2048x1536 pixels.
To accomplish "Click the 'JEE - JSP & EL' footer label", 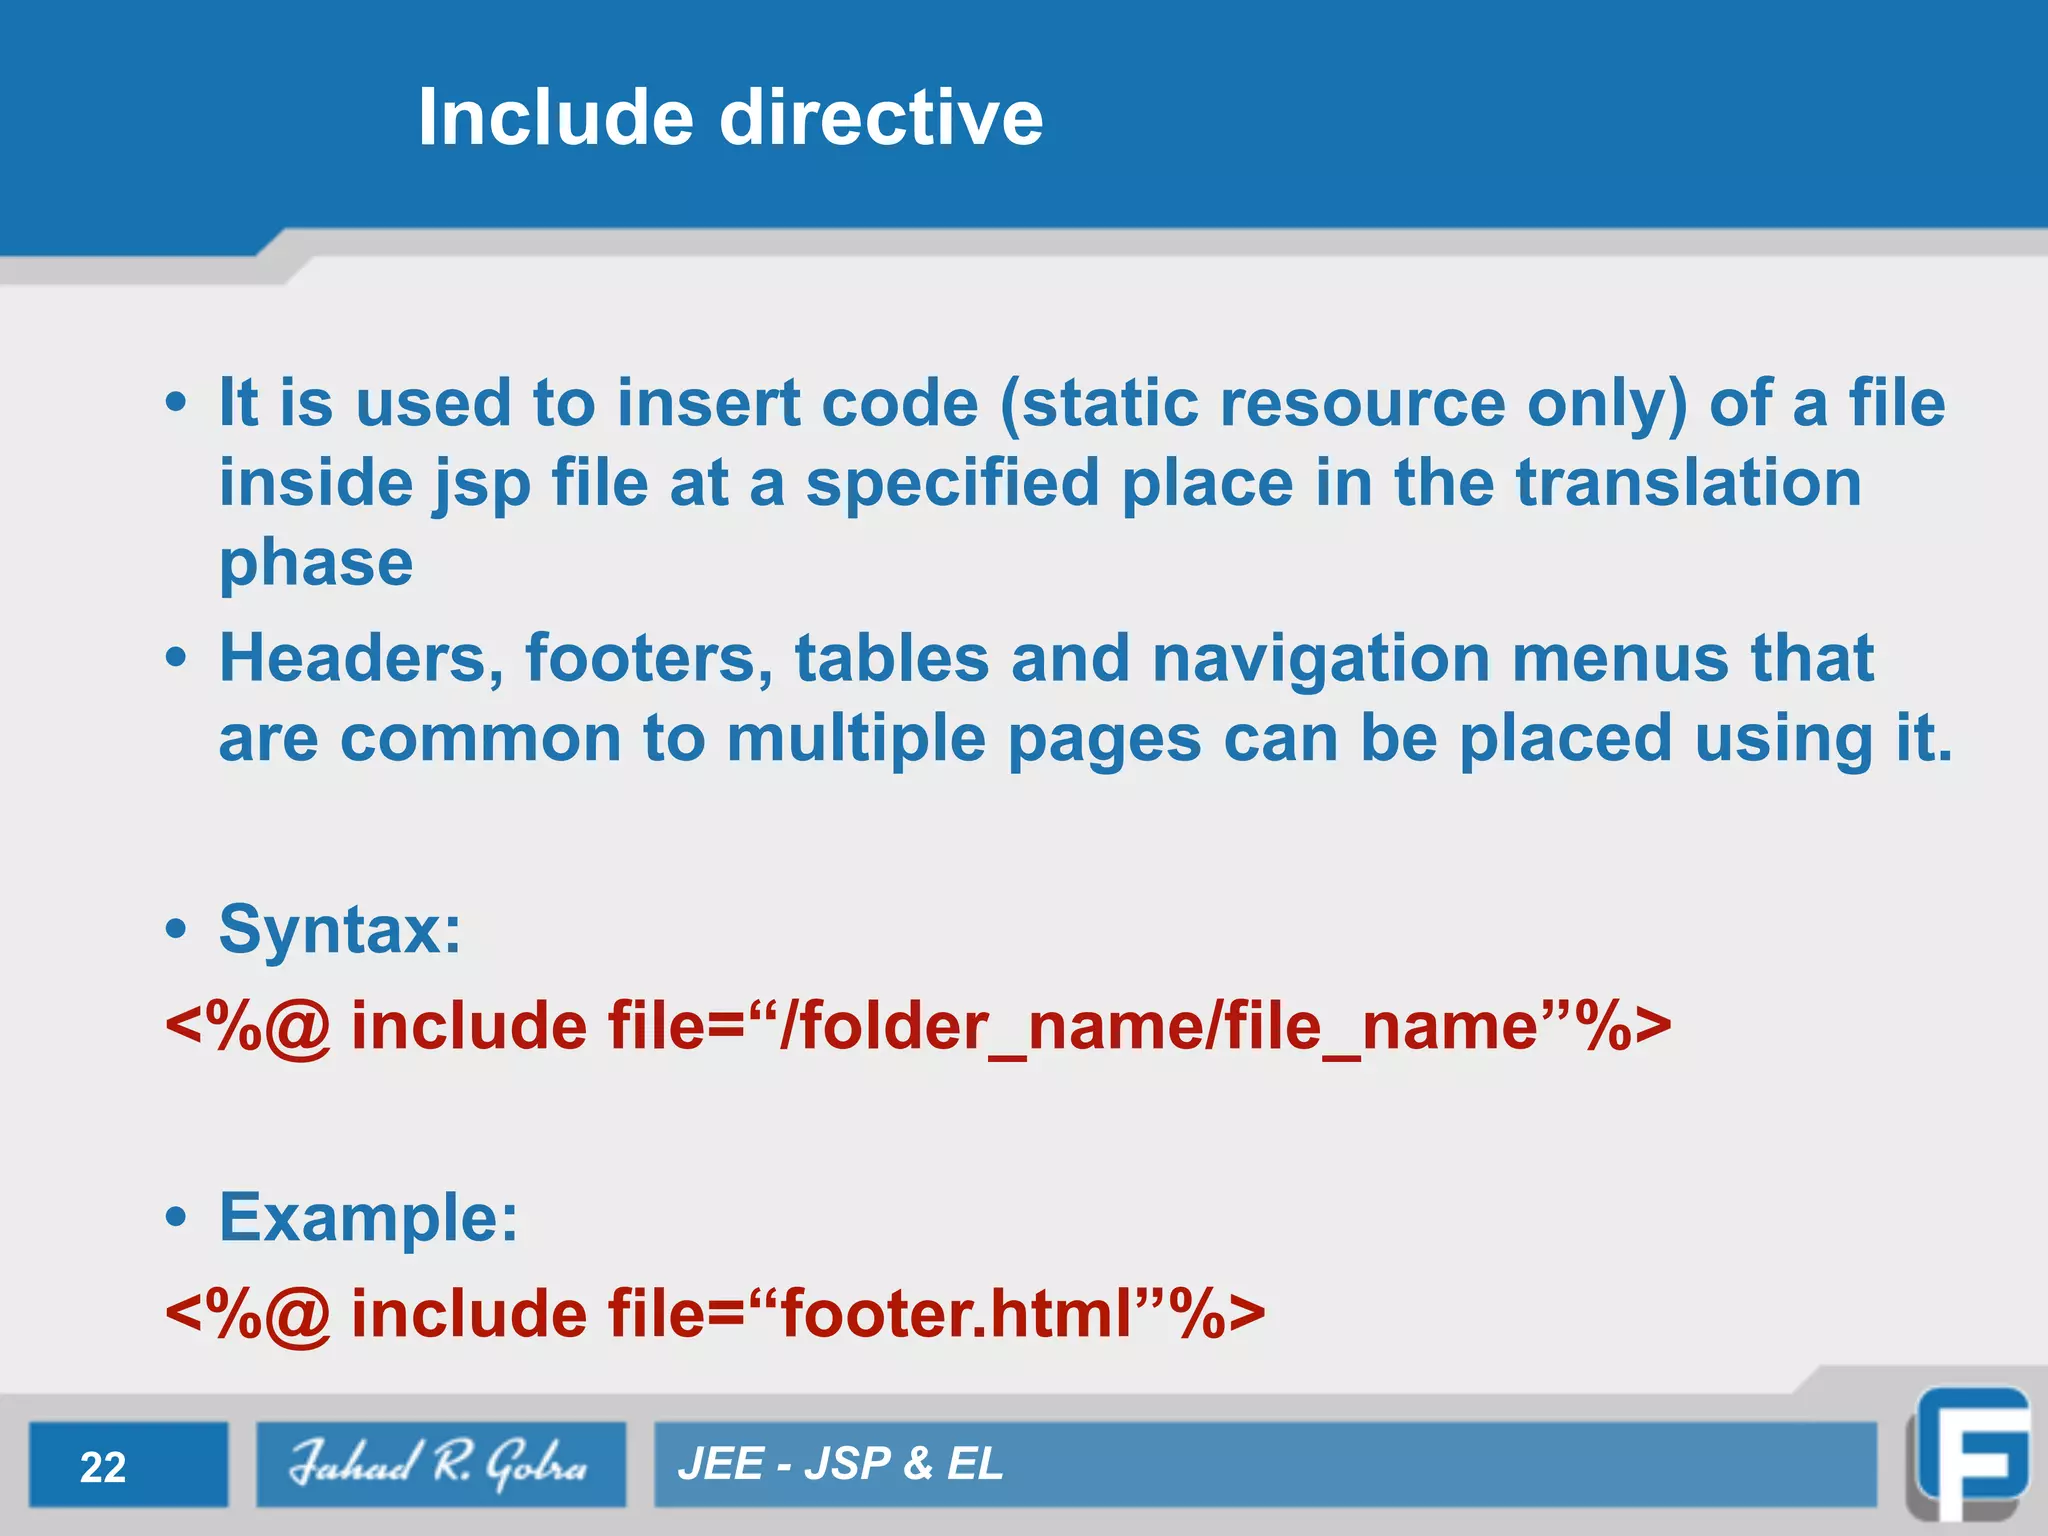I will [840, 1464].
